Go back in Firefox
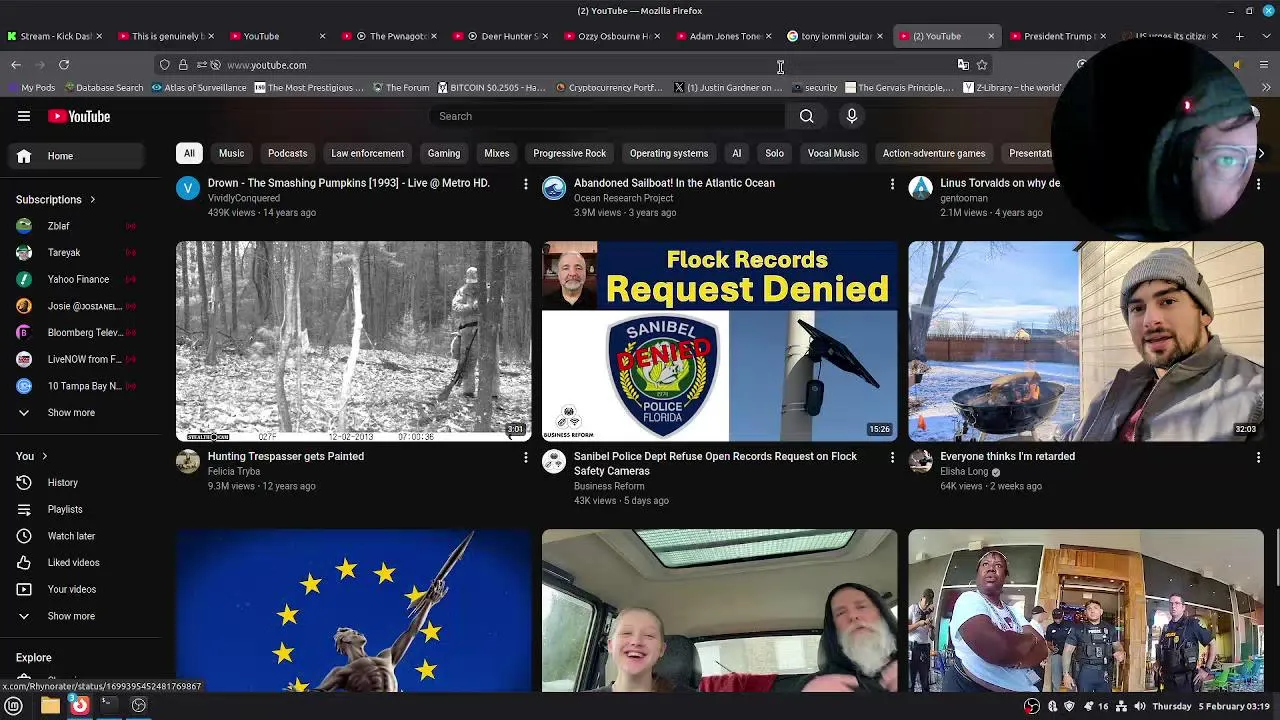 coord(16,65)
